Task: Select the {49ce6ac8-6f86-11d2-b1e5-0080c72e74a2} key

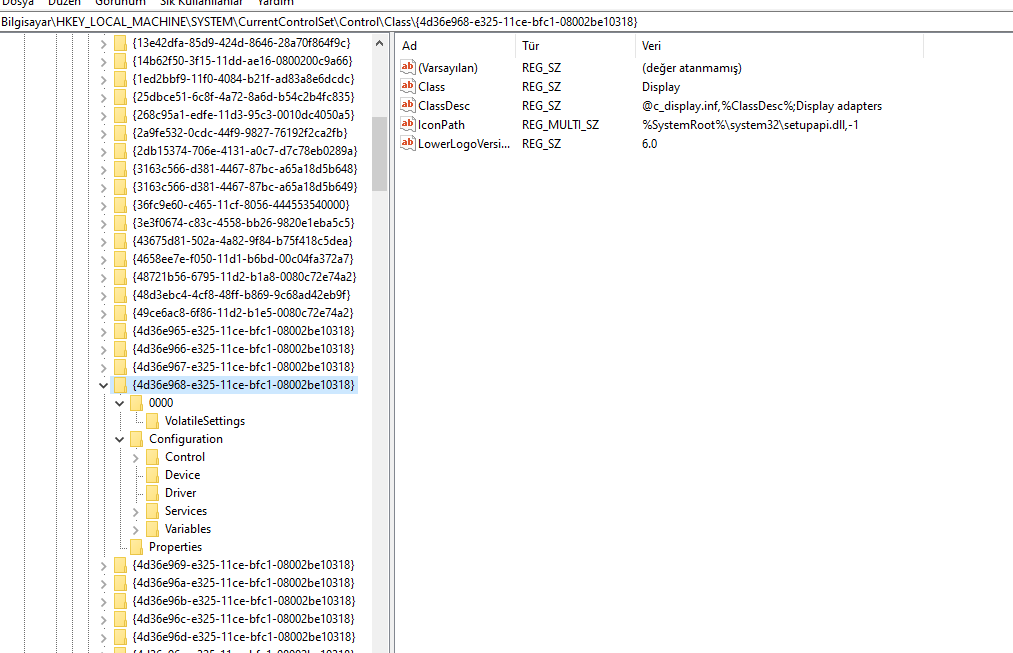Action: point(243,313)
